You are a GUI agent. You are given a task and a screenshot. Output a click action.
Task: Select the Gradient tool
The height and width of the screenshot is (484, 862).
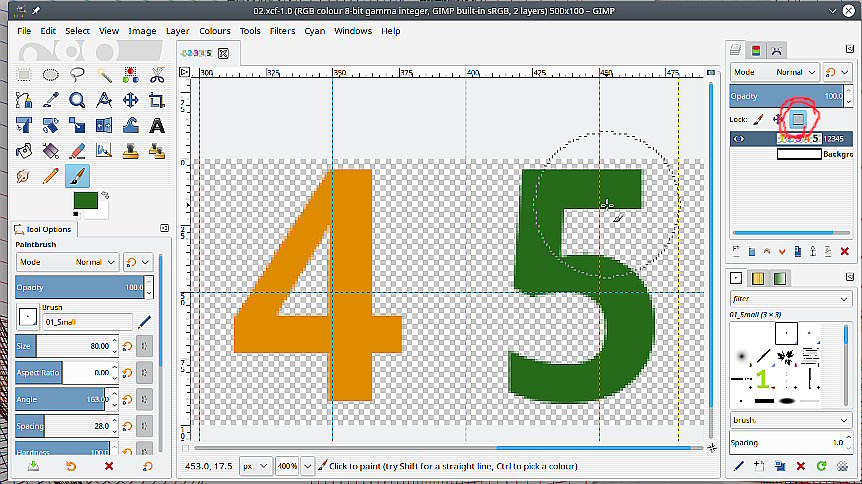(51, 151)
